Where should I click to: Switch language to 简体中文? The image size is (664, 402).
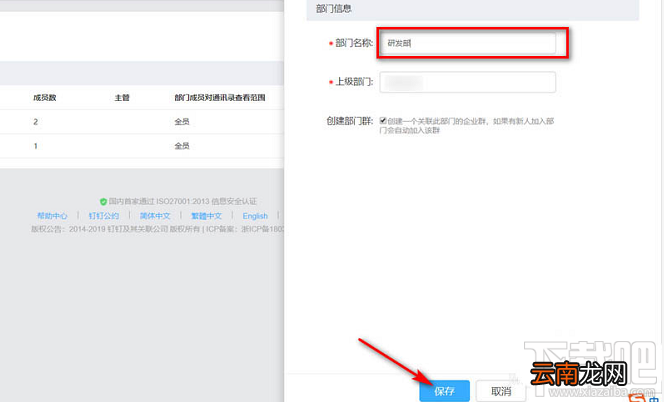(155, 216)
